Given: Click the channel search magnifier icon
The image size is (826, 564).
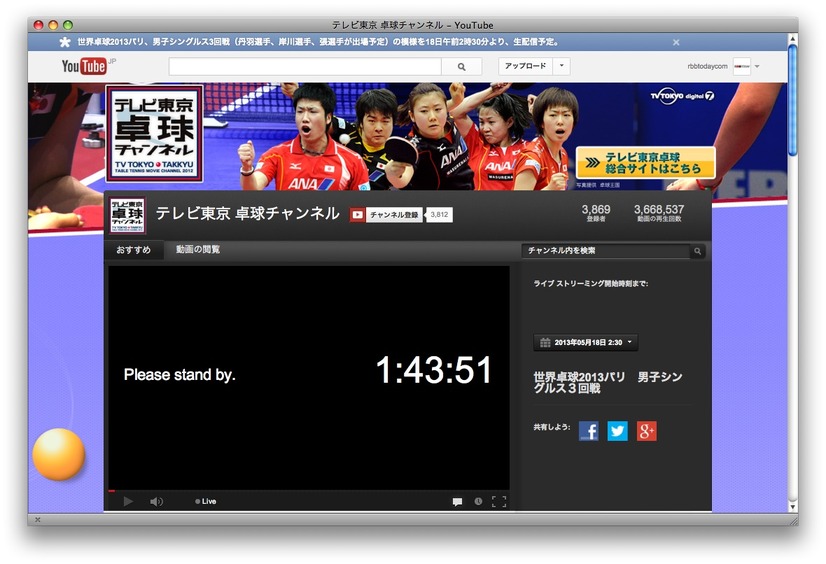Looking at the screenshot, I should 697,251.
